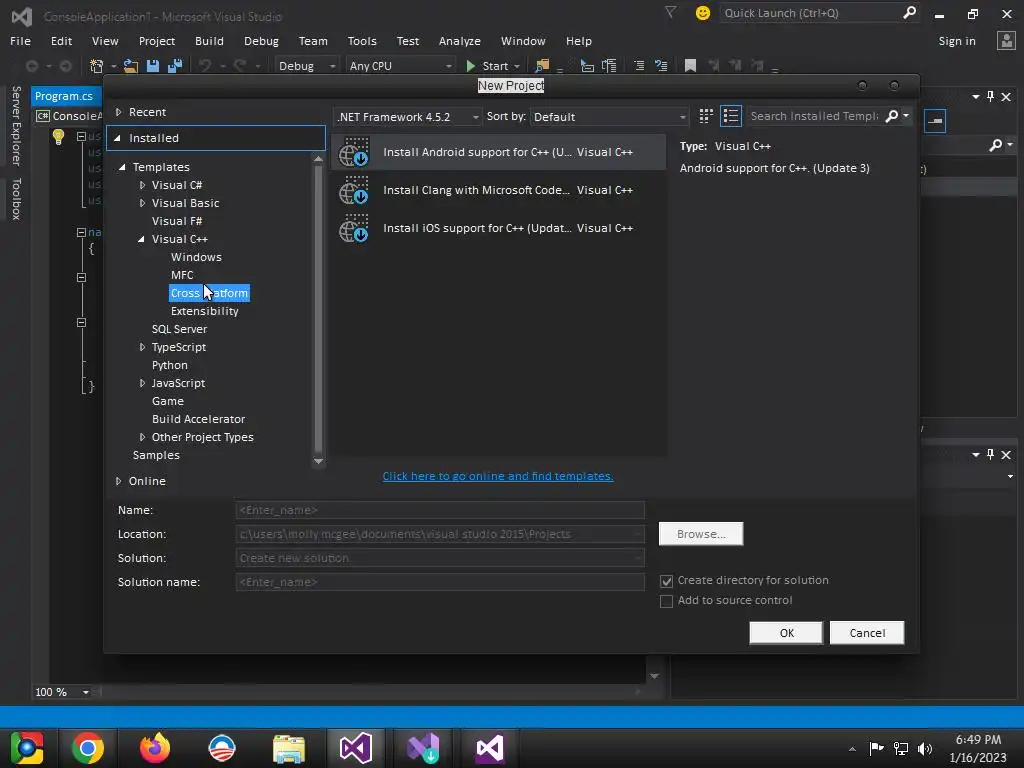
Task: Click the green Start debugging arrow
Action: pos(470,66)
